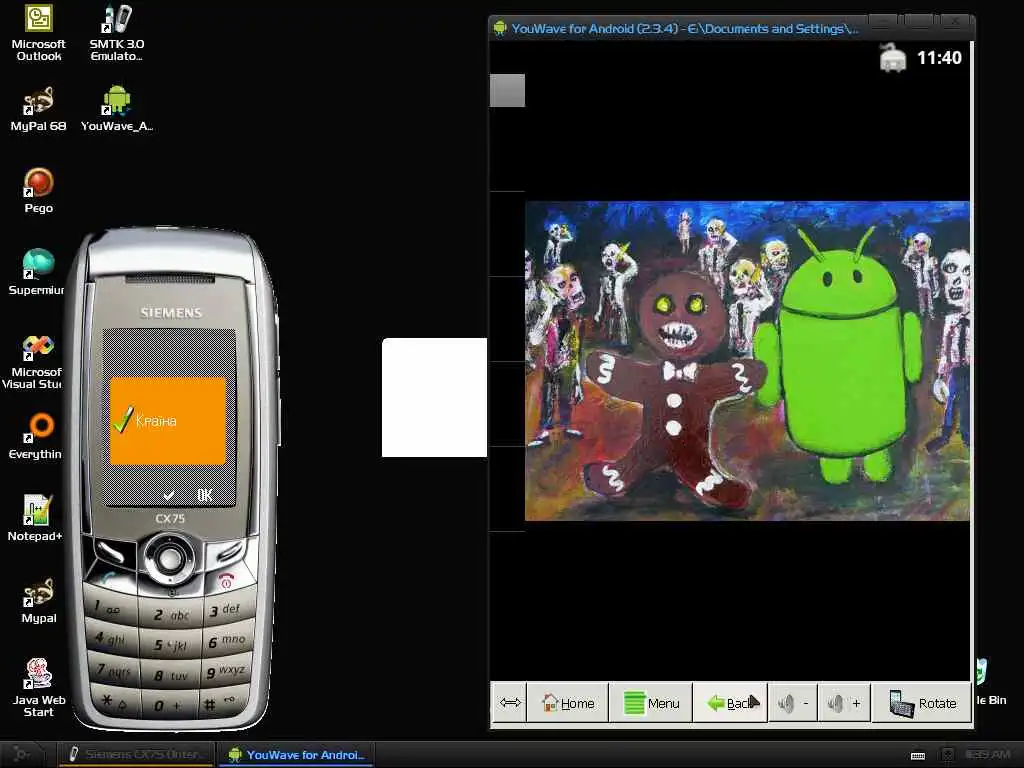Click the YouWave window title bar Android icon
Image resolution: width=1024 pixels, height=768 pixels.
[500, 28]
